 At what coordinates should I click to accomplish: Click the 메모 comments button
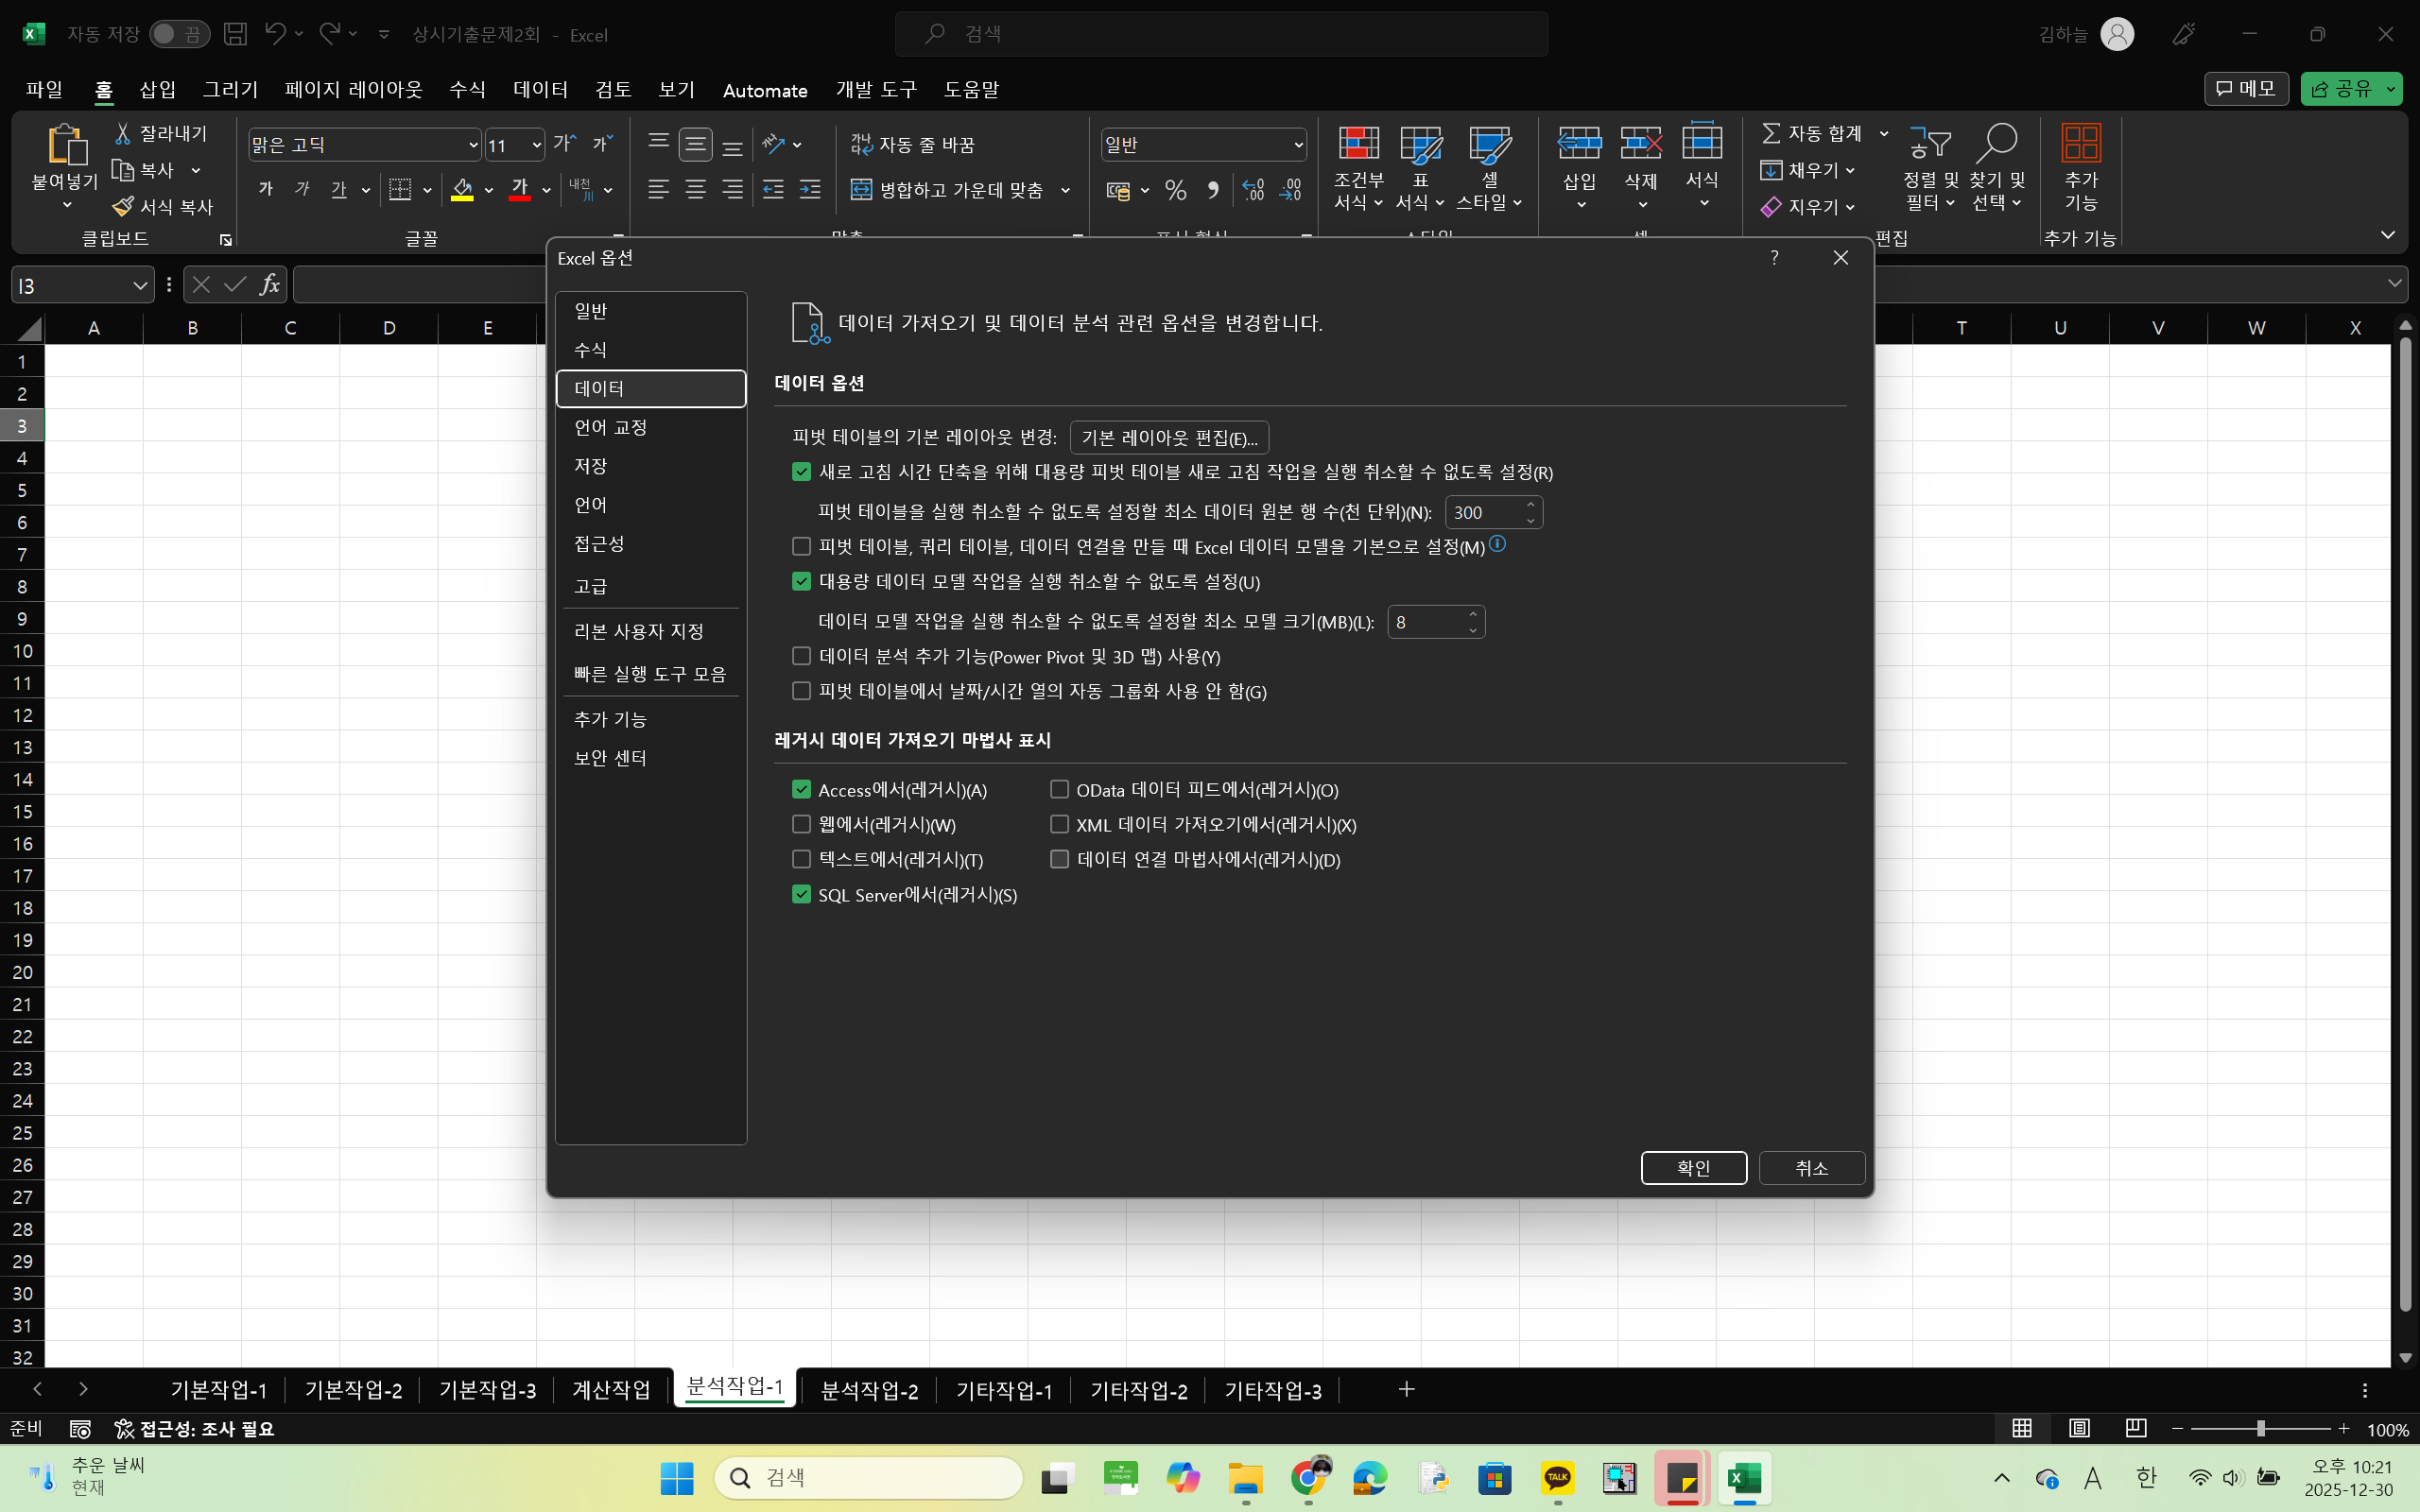pos(2246,89)
